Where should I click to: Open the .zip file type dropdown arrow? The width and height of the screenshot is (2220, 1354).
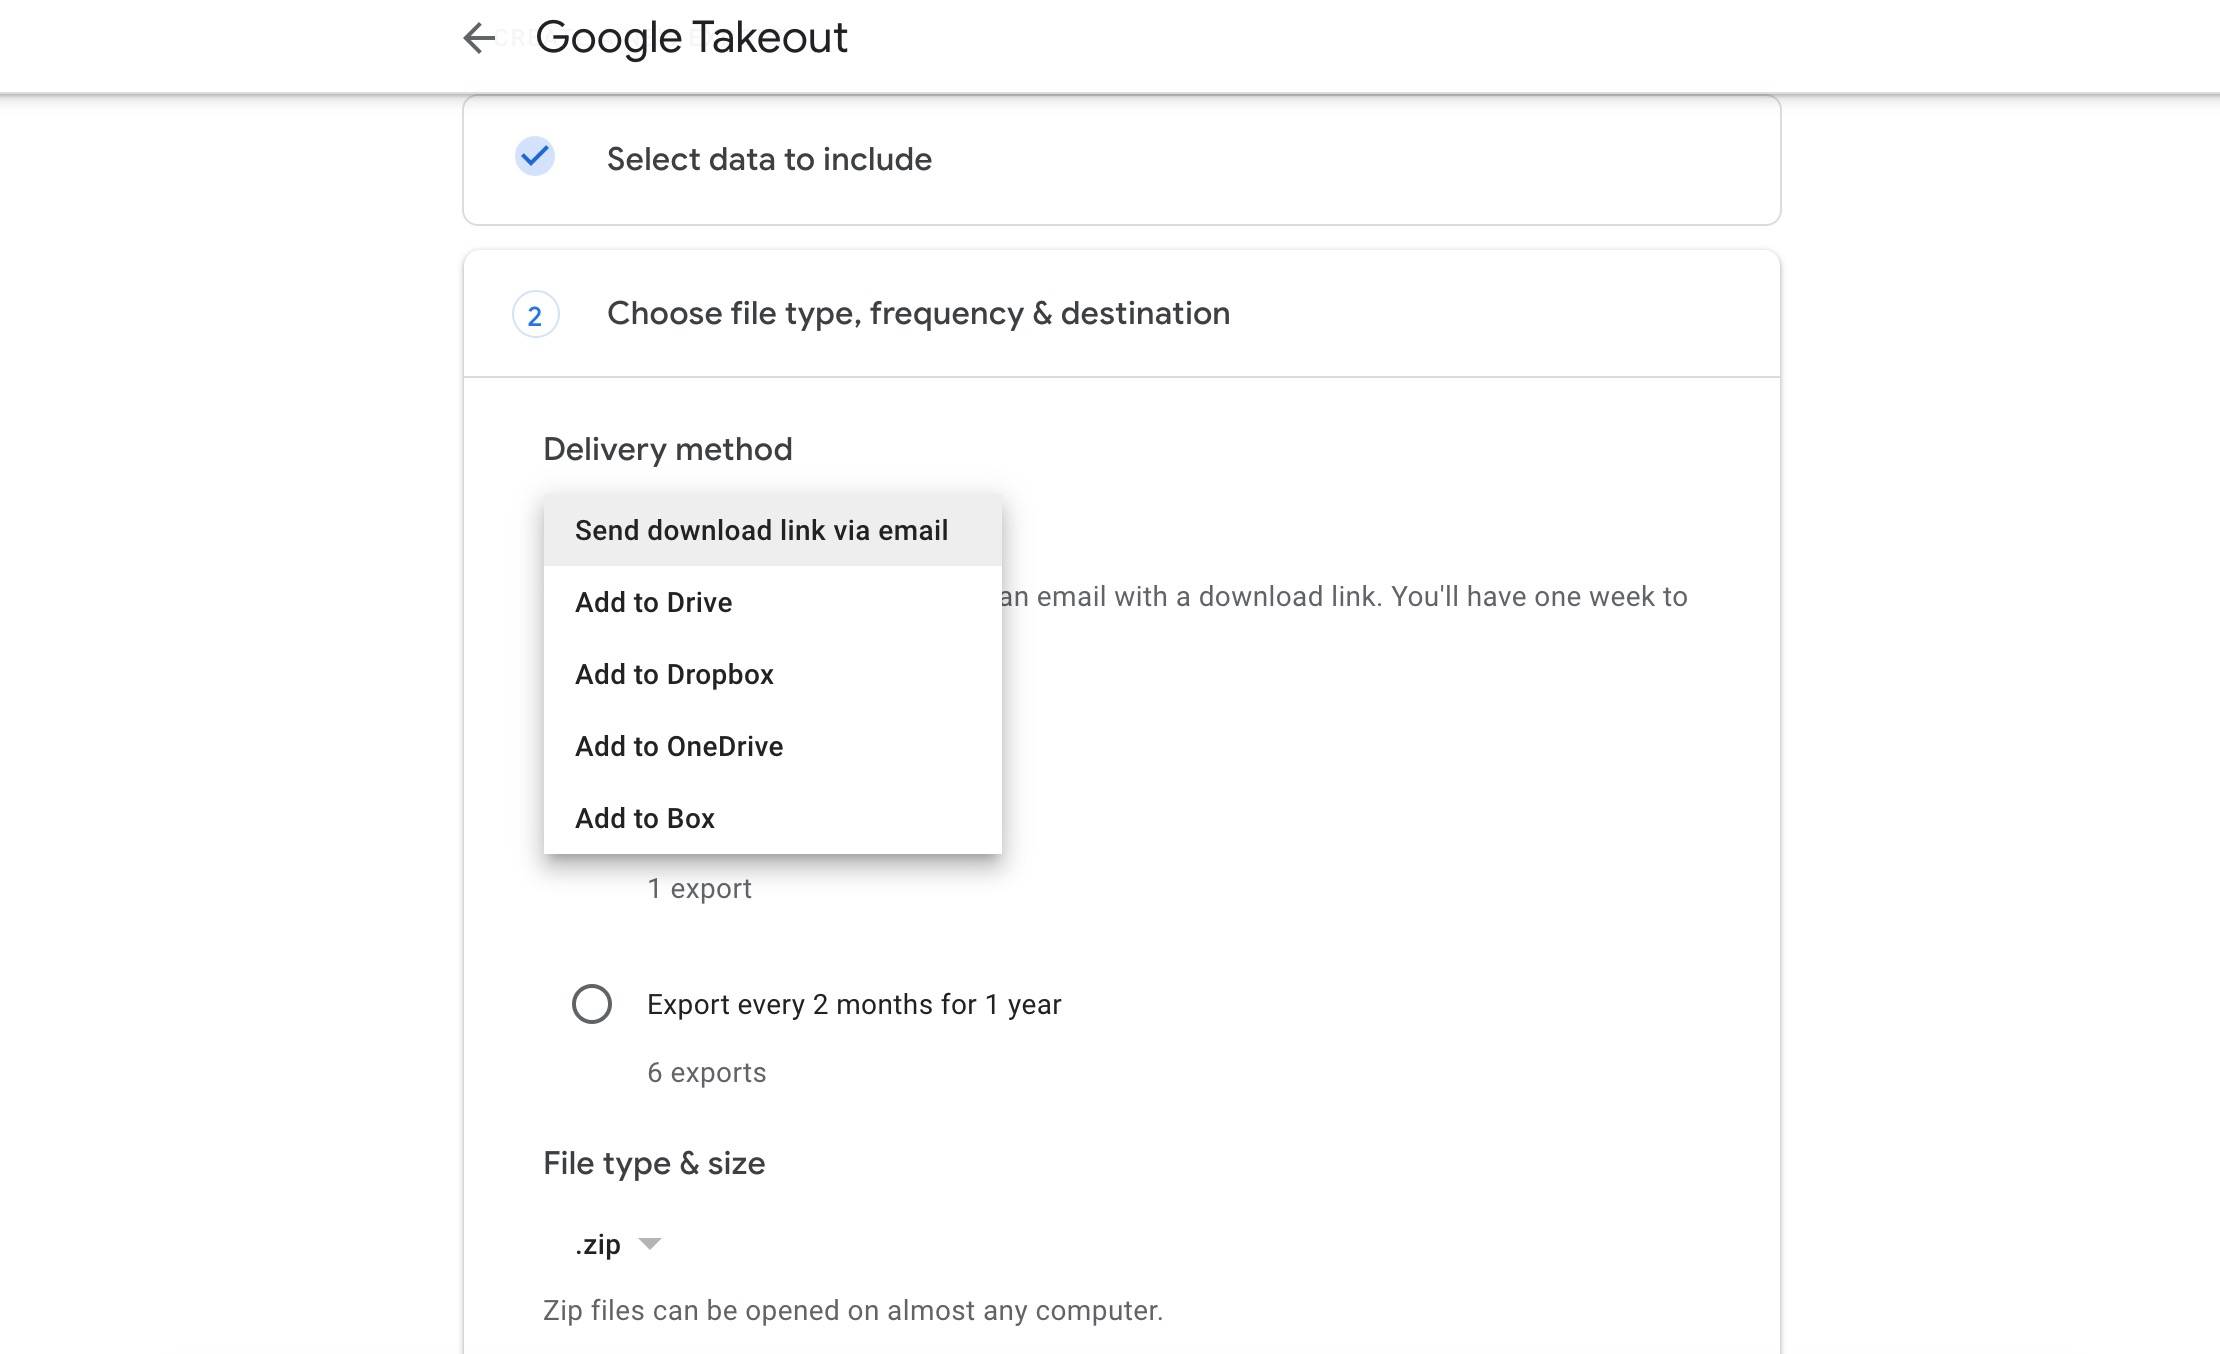[650, 1244]
